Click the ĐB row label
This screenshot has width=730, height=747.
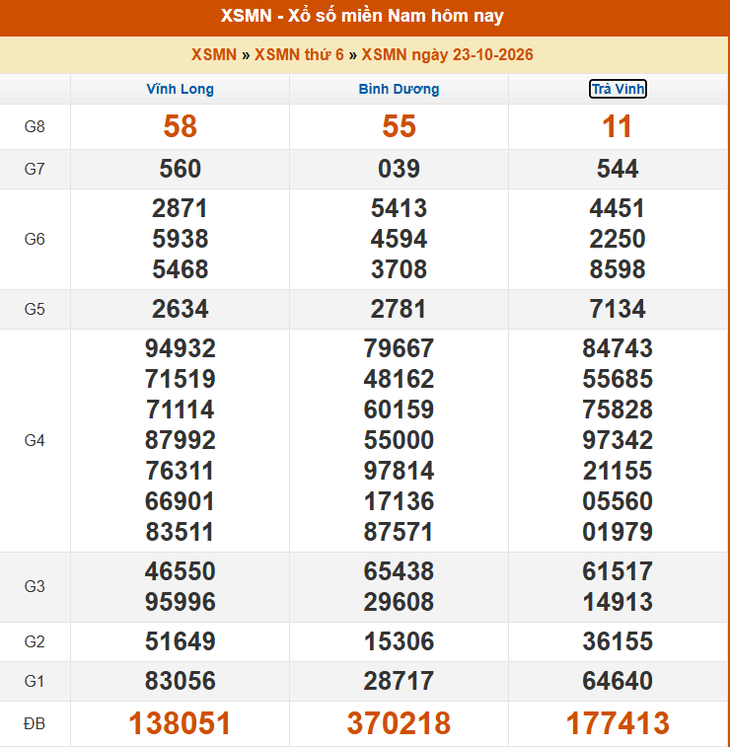click(35, 724)
